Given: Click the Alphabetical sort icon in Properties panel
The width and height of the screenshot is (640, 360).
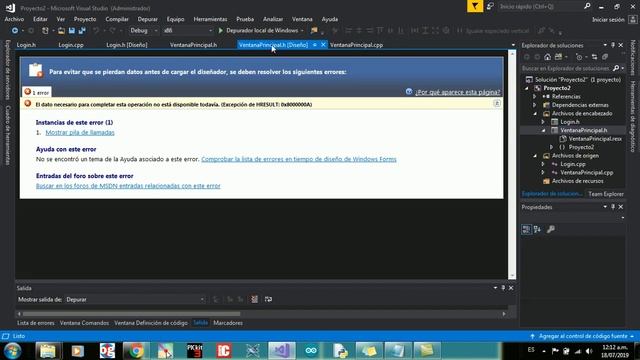Looking at the screenshot, I should pyautogui.click(x=538, y=229).
